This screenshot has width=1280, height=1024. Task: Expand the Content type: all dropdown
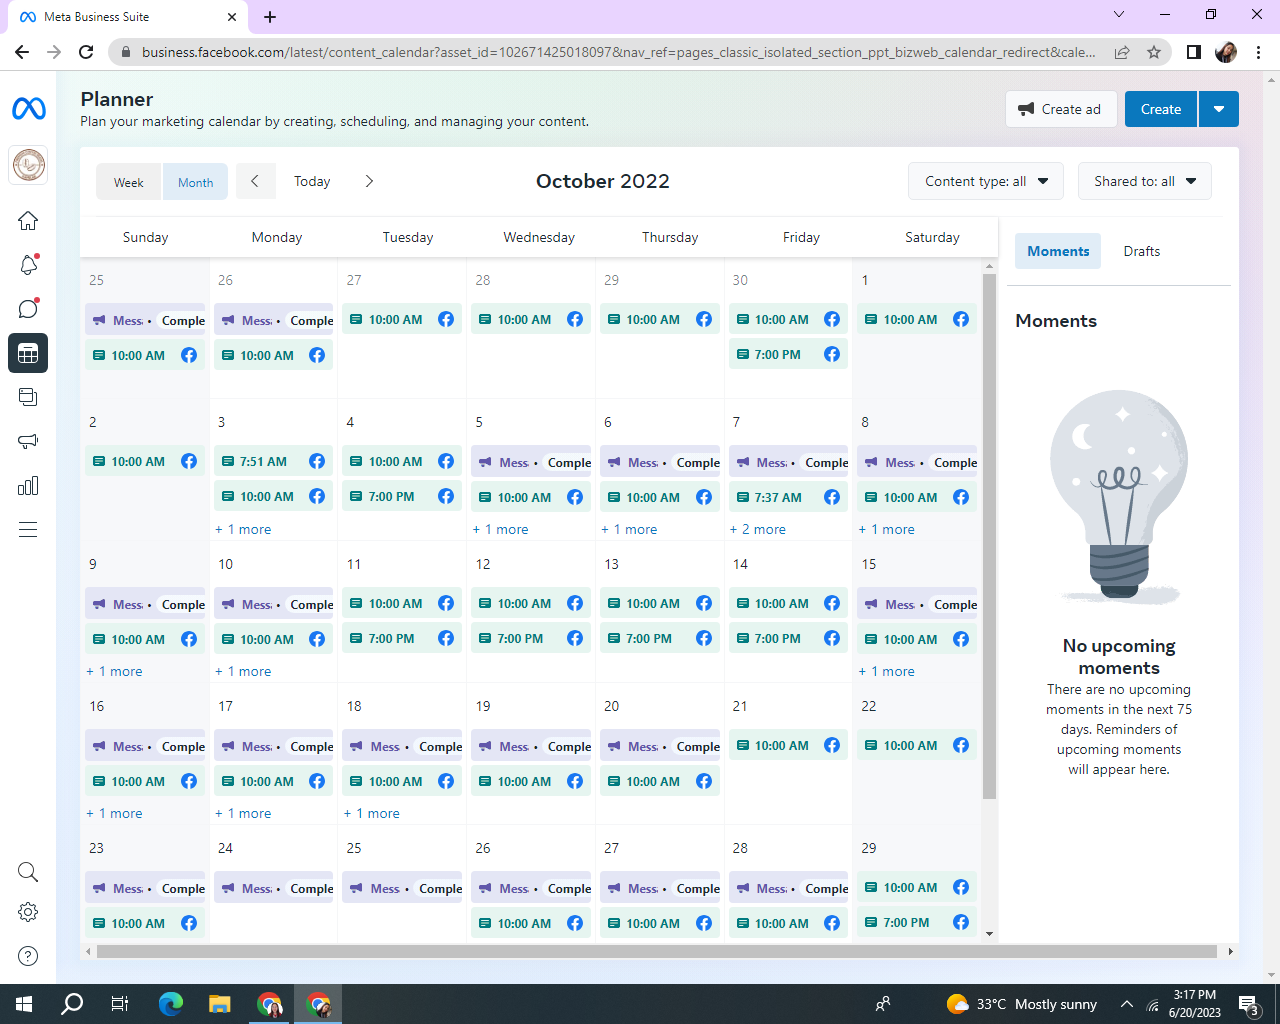(986, 181)
